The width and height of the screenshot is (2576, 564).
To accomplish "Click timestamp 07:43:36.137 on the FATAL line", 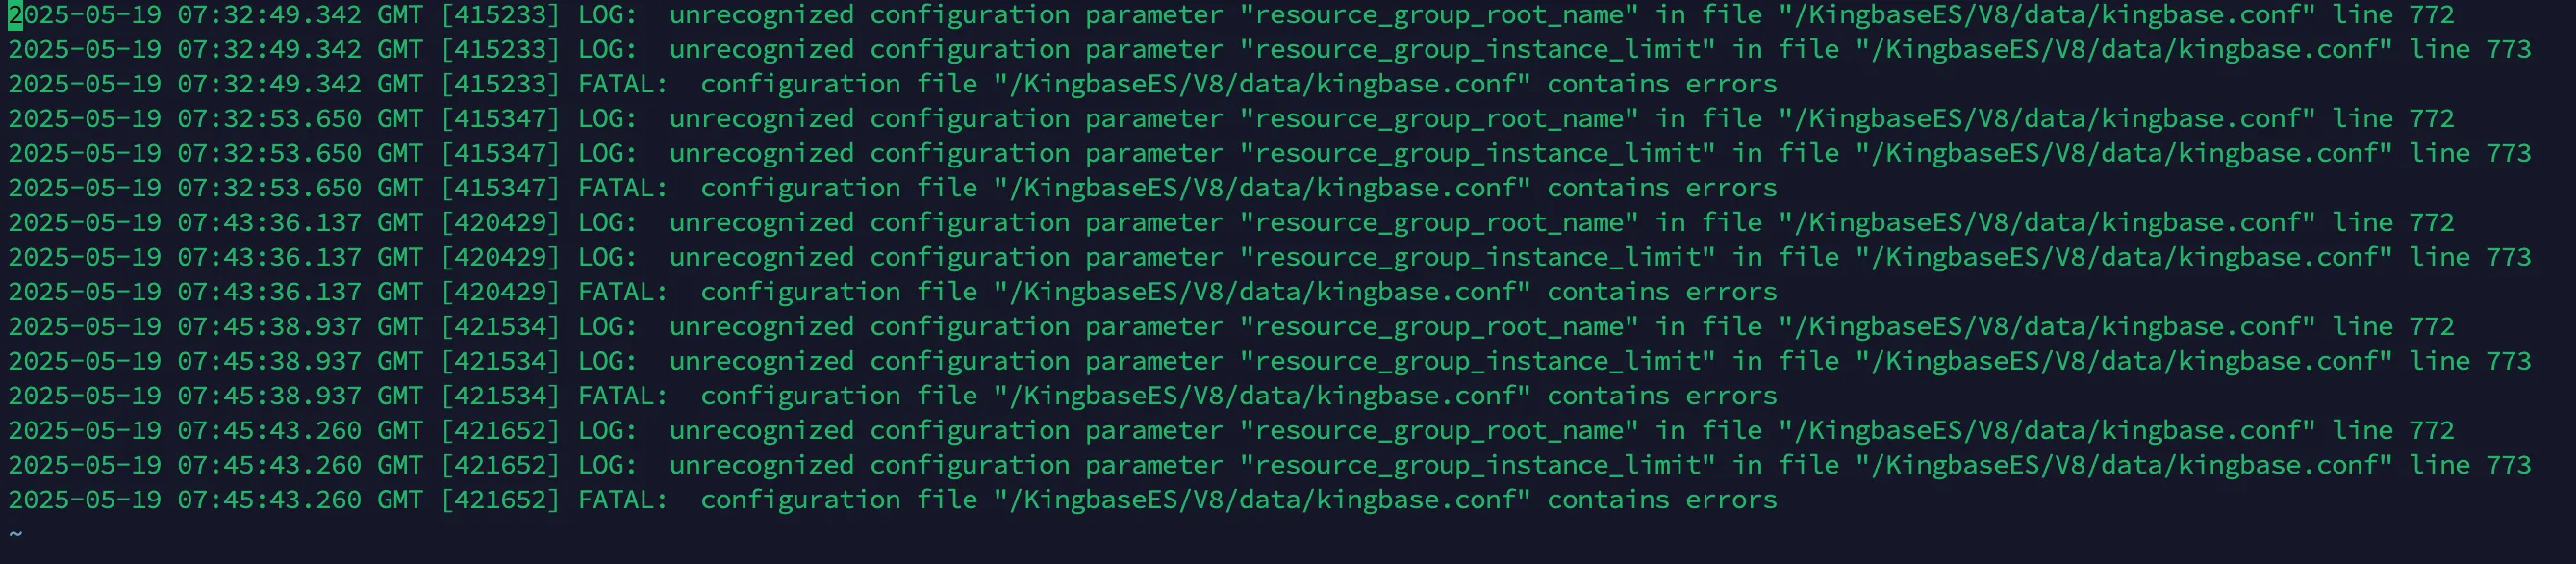I will (269, 292).
